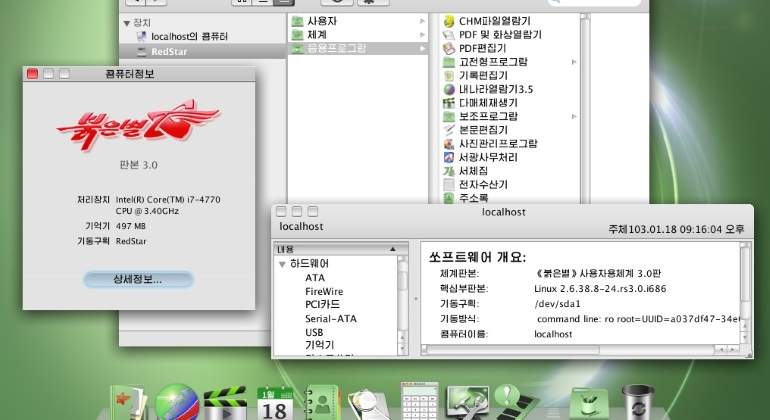Expand the 고전형프로그람 subfolder arrow
770x420 pixels.
tap(574, 62)
